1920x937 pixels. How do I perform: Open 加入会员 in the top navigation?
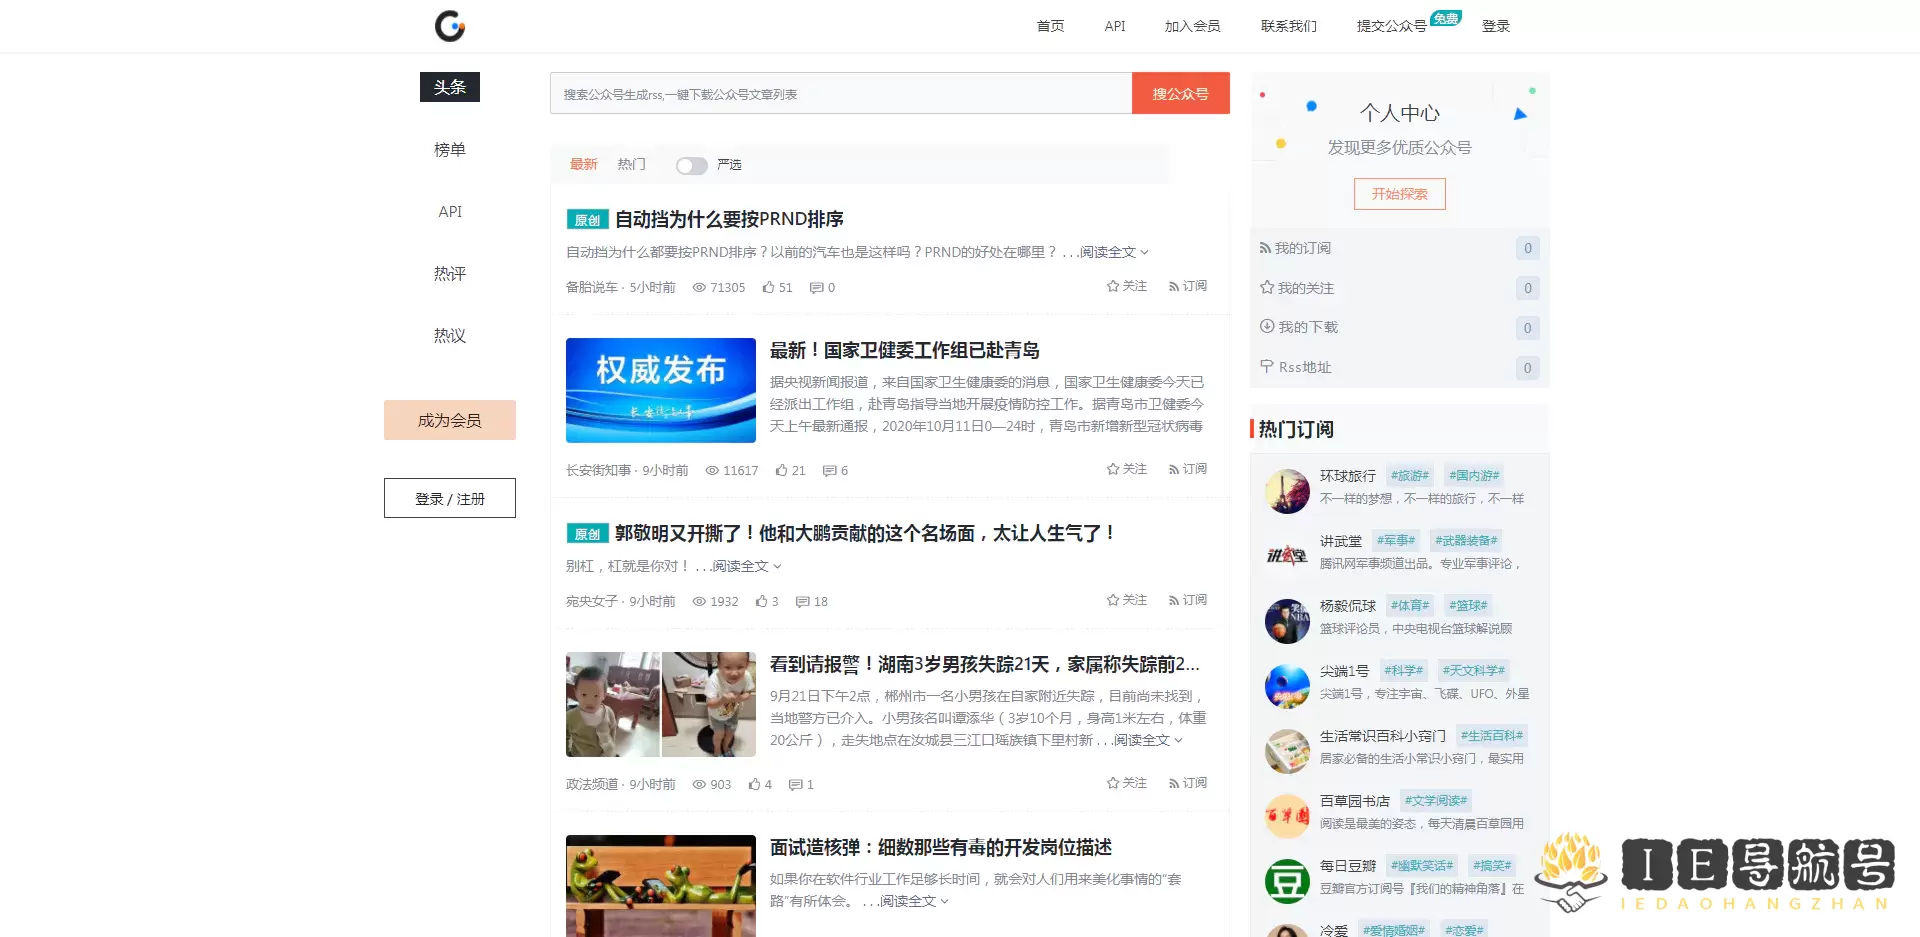point(1192,26)
